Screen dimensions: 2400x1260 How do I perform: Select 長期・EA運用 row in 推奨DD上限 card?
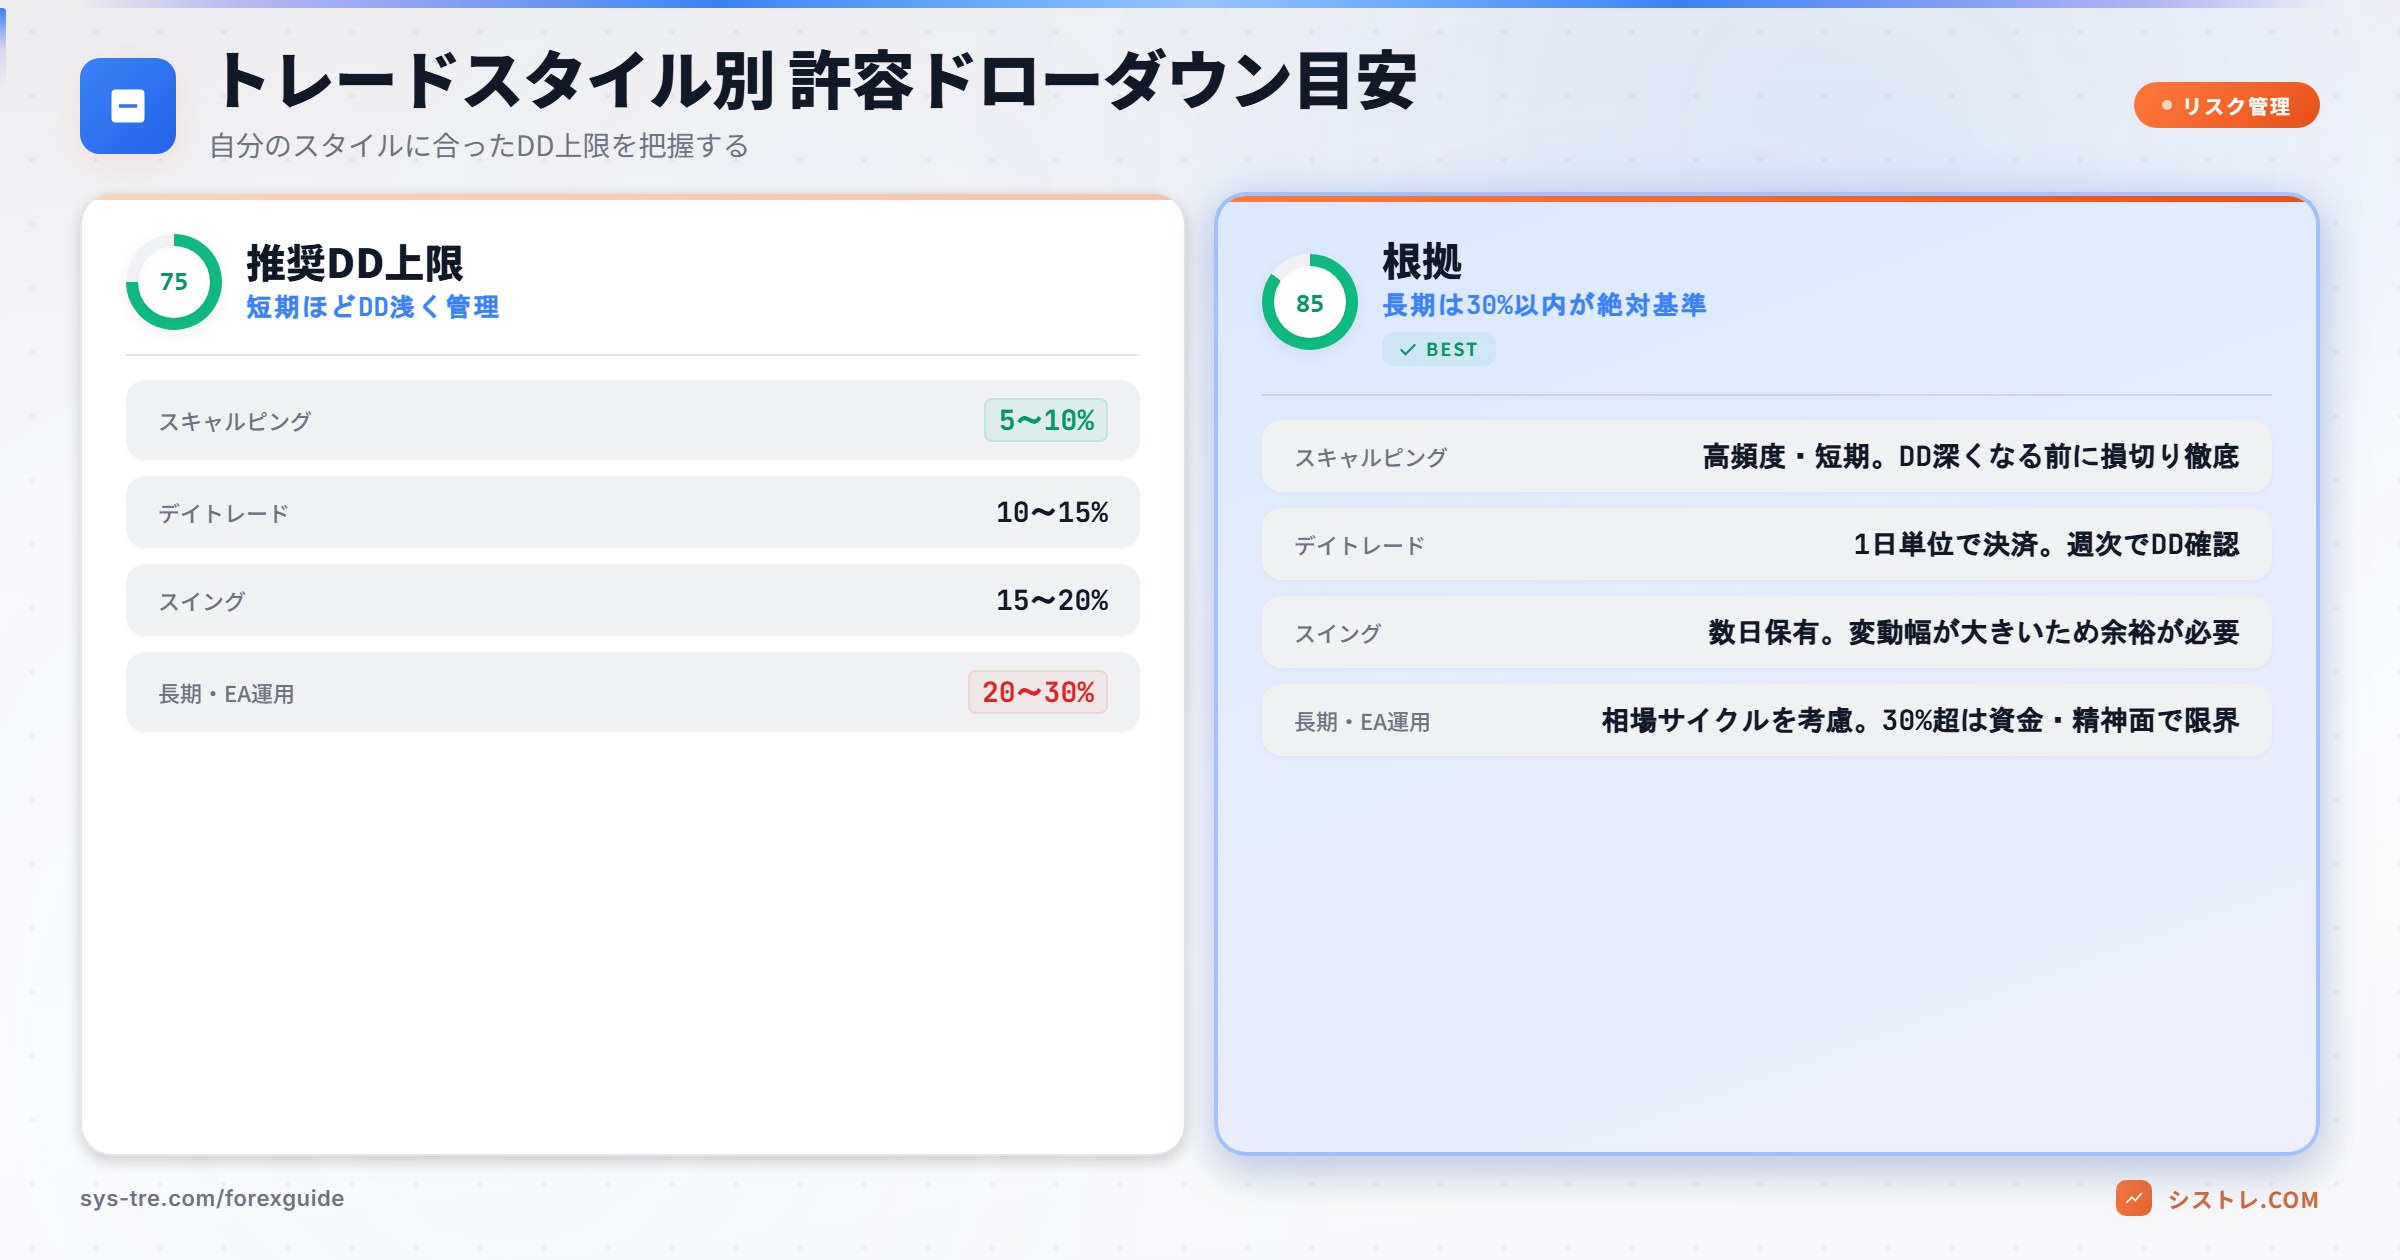[633, 692]
